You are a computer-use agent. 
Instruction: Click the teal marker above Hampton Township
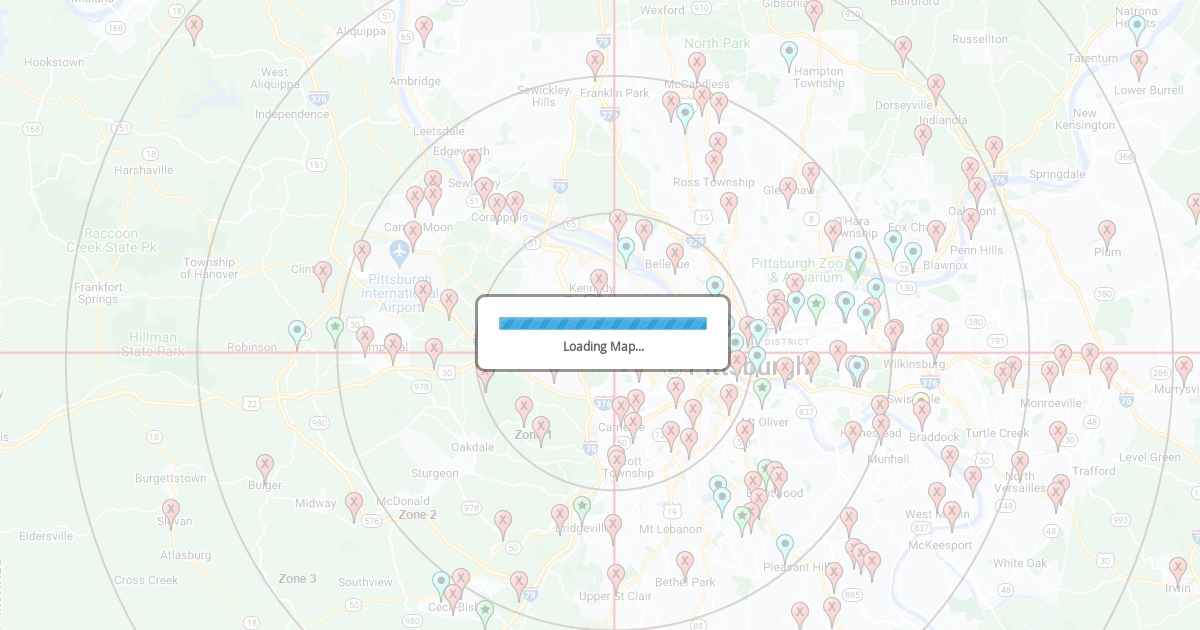tap(789, 53)
